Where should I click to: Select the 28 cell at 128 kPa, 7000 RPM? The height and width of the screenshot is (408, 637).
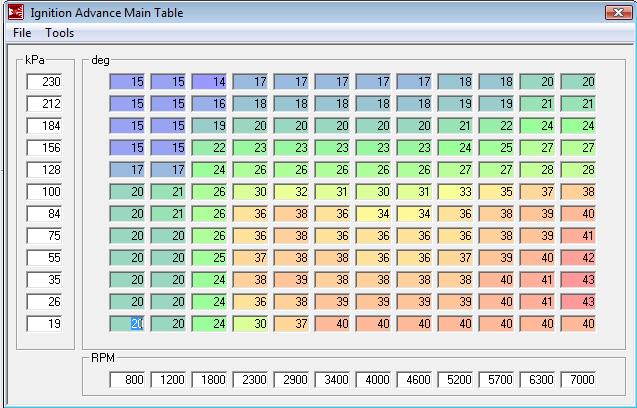click(x=578, y=169)
